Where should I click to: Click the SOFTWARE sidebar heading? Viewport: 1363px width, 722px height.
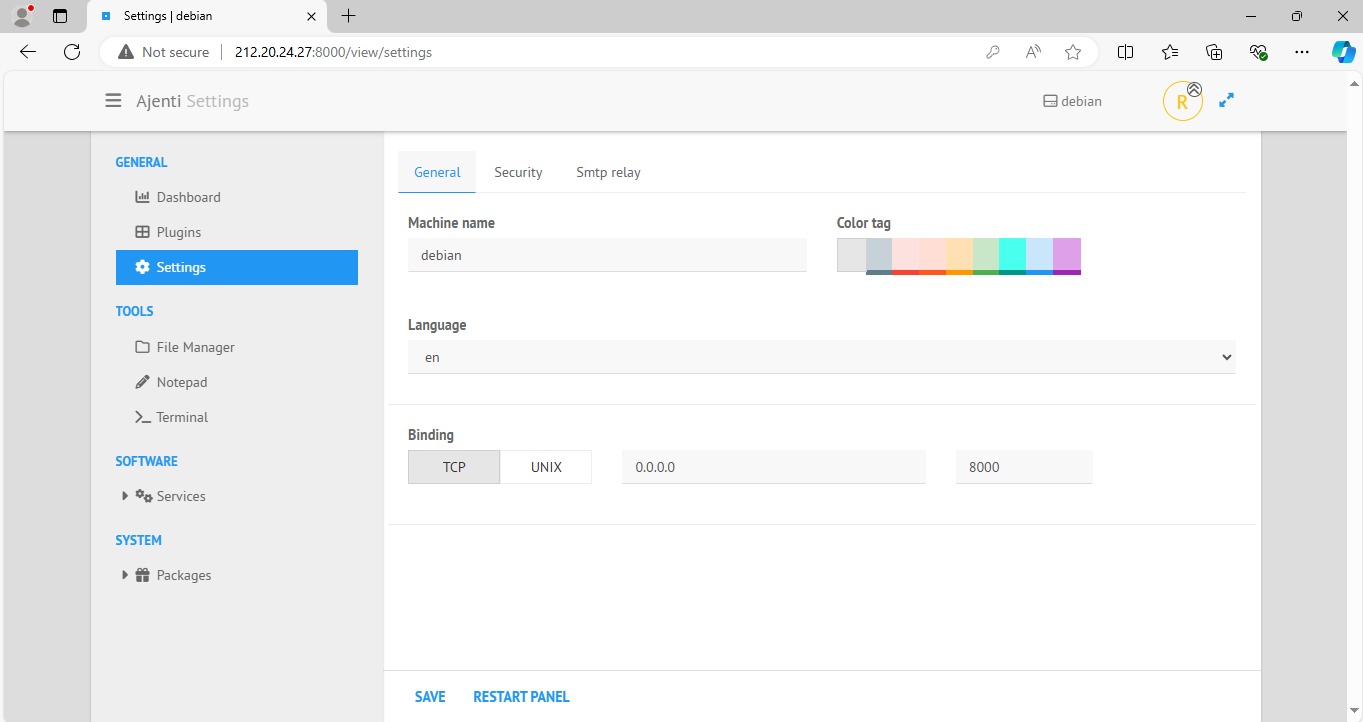146,461
